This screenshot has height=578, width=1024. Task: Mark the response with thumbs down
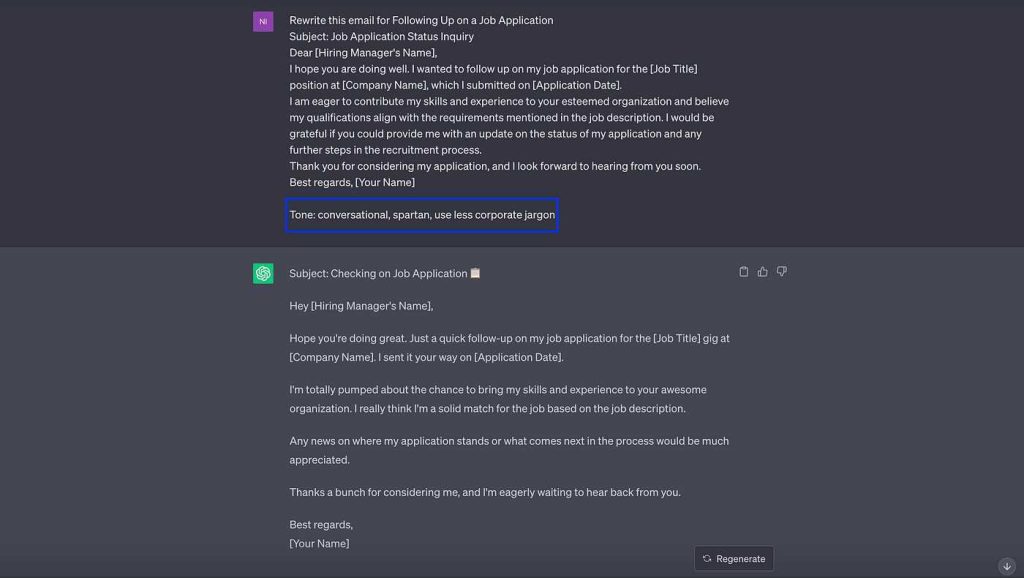[781, 272]
